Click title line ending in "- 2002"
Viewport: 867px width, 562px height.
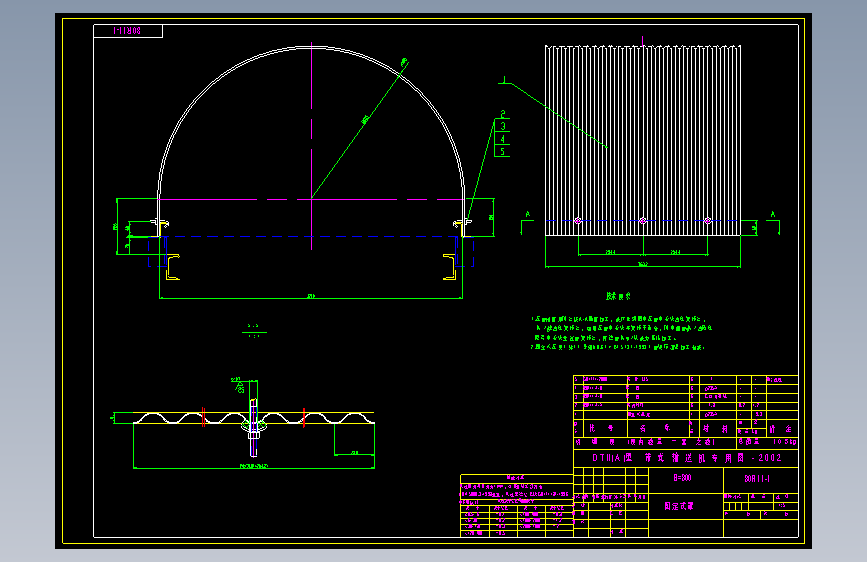pyautogui.click(x=687, y=458)
